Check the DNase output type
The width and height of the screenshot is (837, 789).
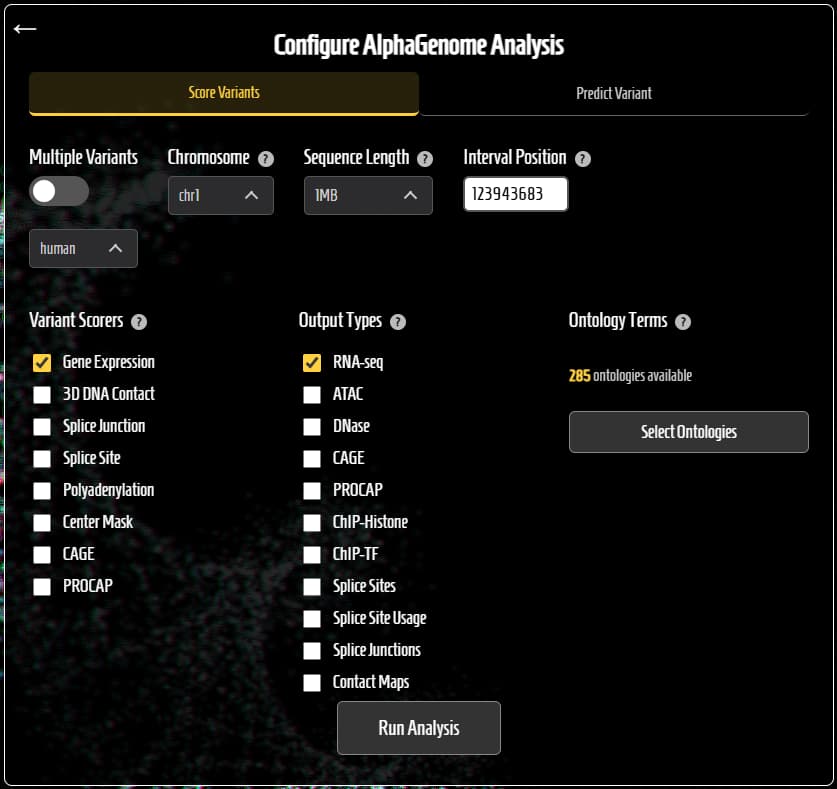pos(312,427)
